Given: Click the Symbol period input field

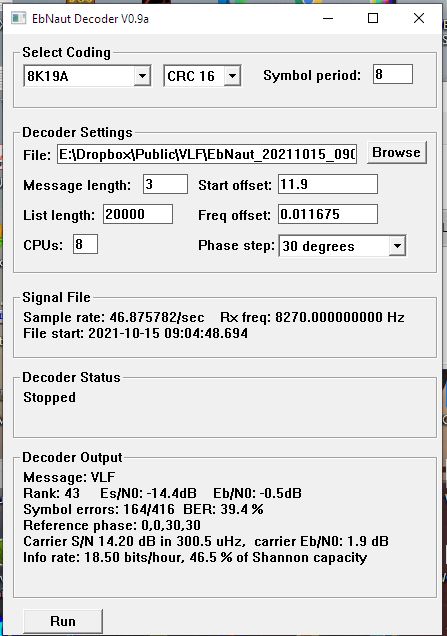Looking at the screenshot, I should 393,74.
